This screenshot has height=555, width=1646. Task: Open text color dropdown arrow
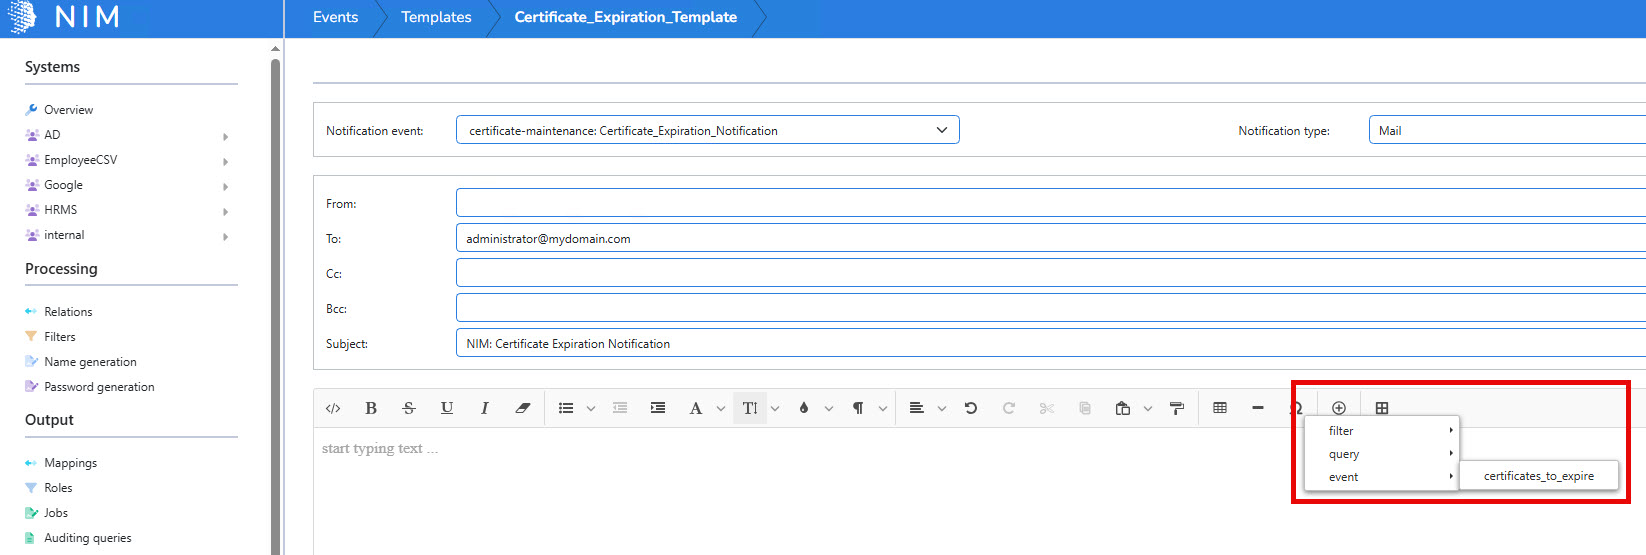point(829,408)
